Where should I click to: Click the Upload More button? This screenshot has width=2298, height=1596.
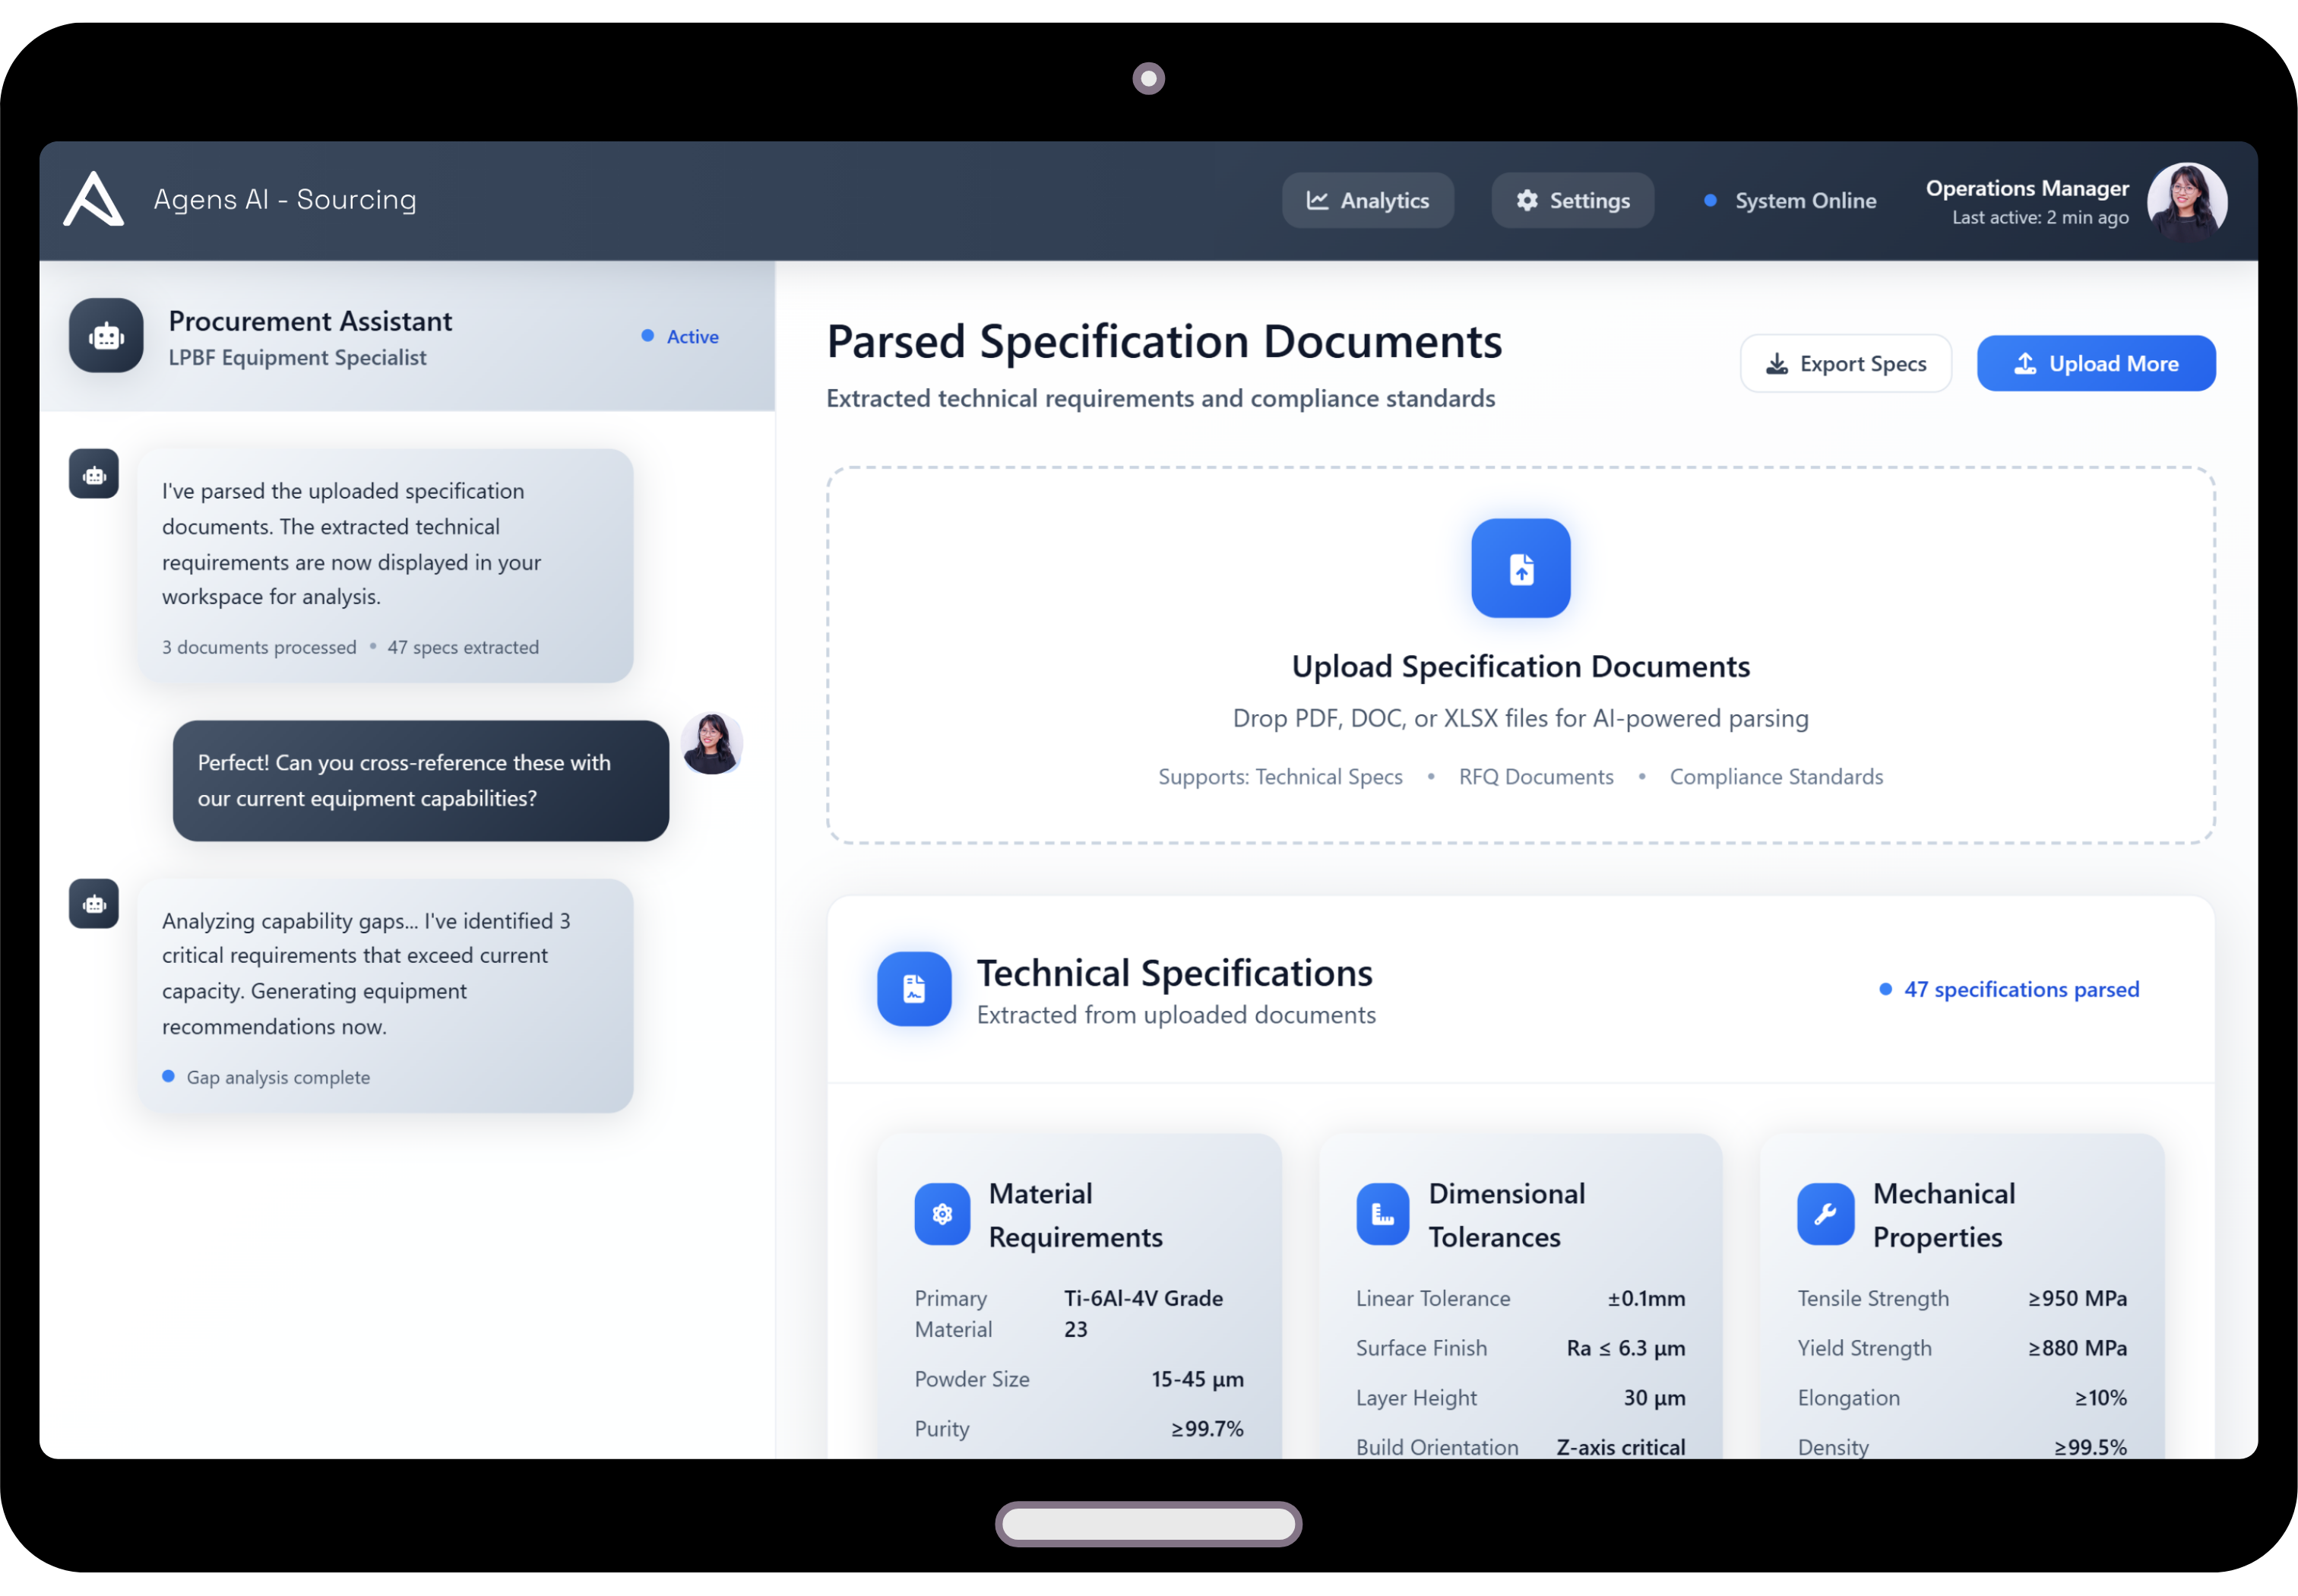click(x=2095, y=364)
